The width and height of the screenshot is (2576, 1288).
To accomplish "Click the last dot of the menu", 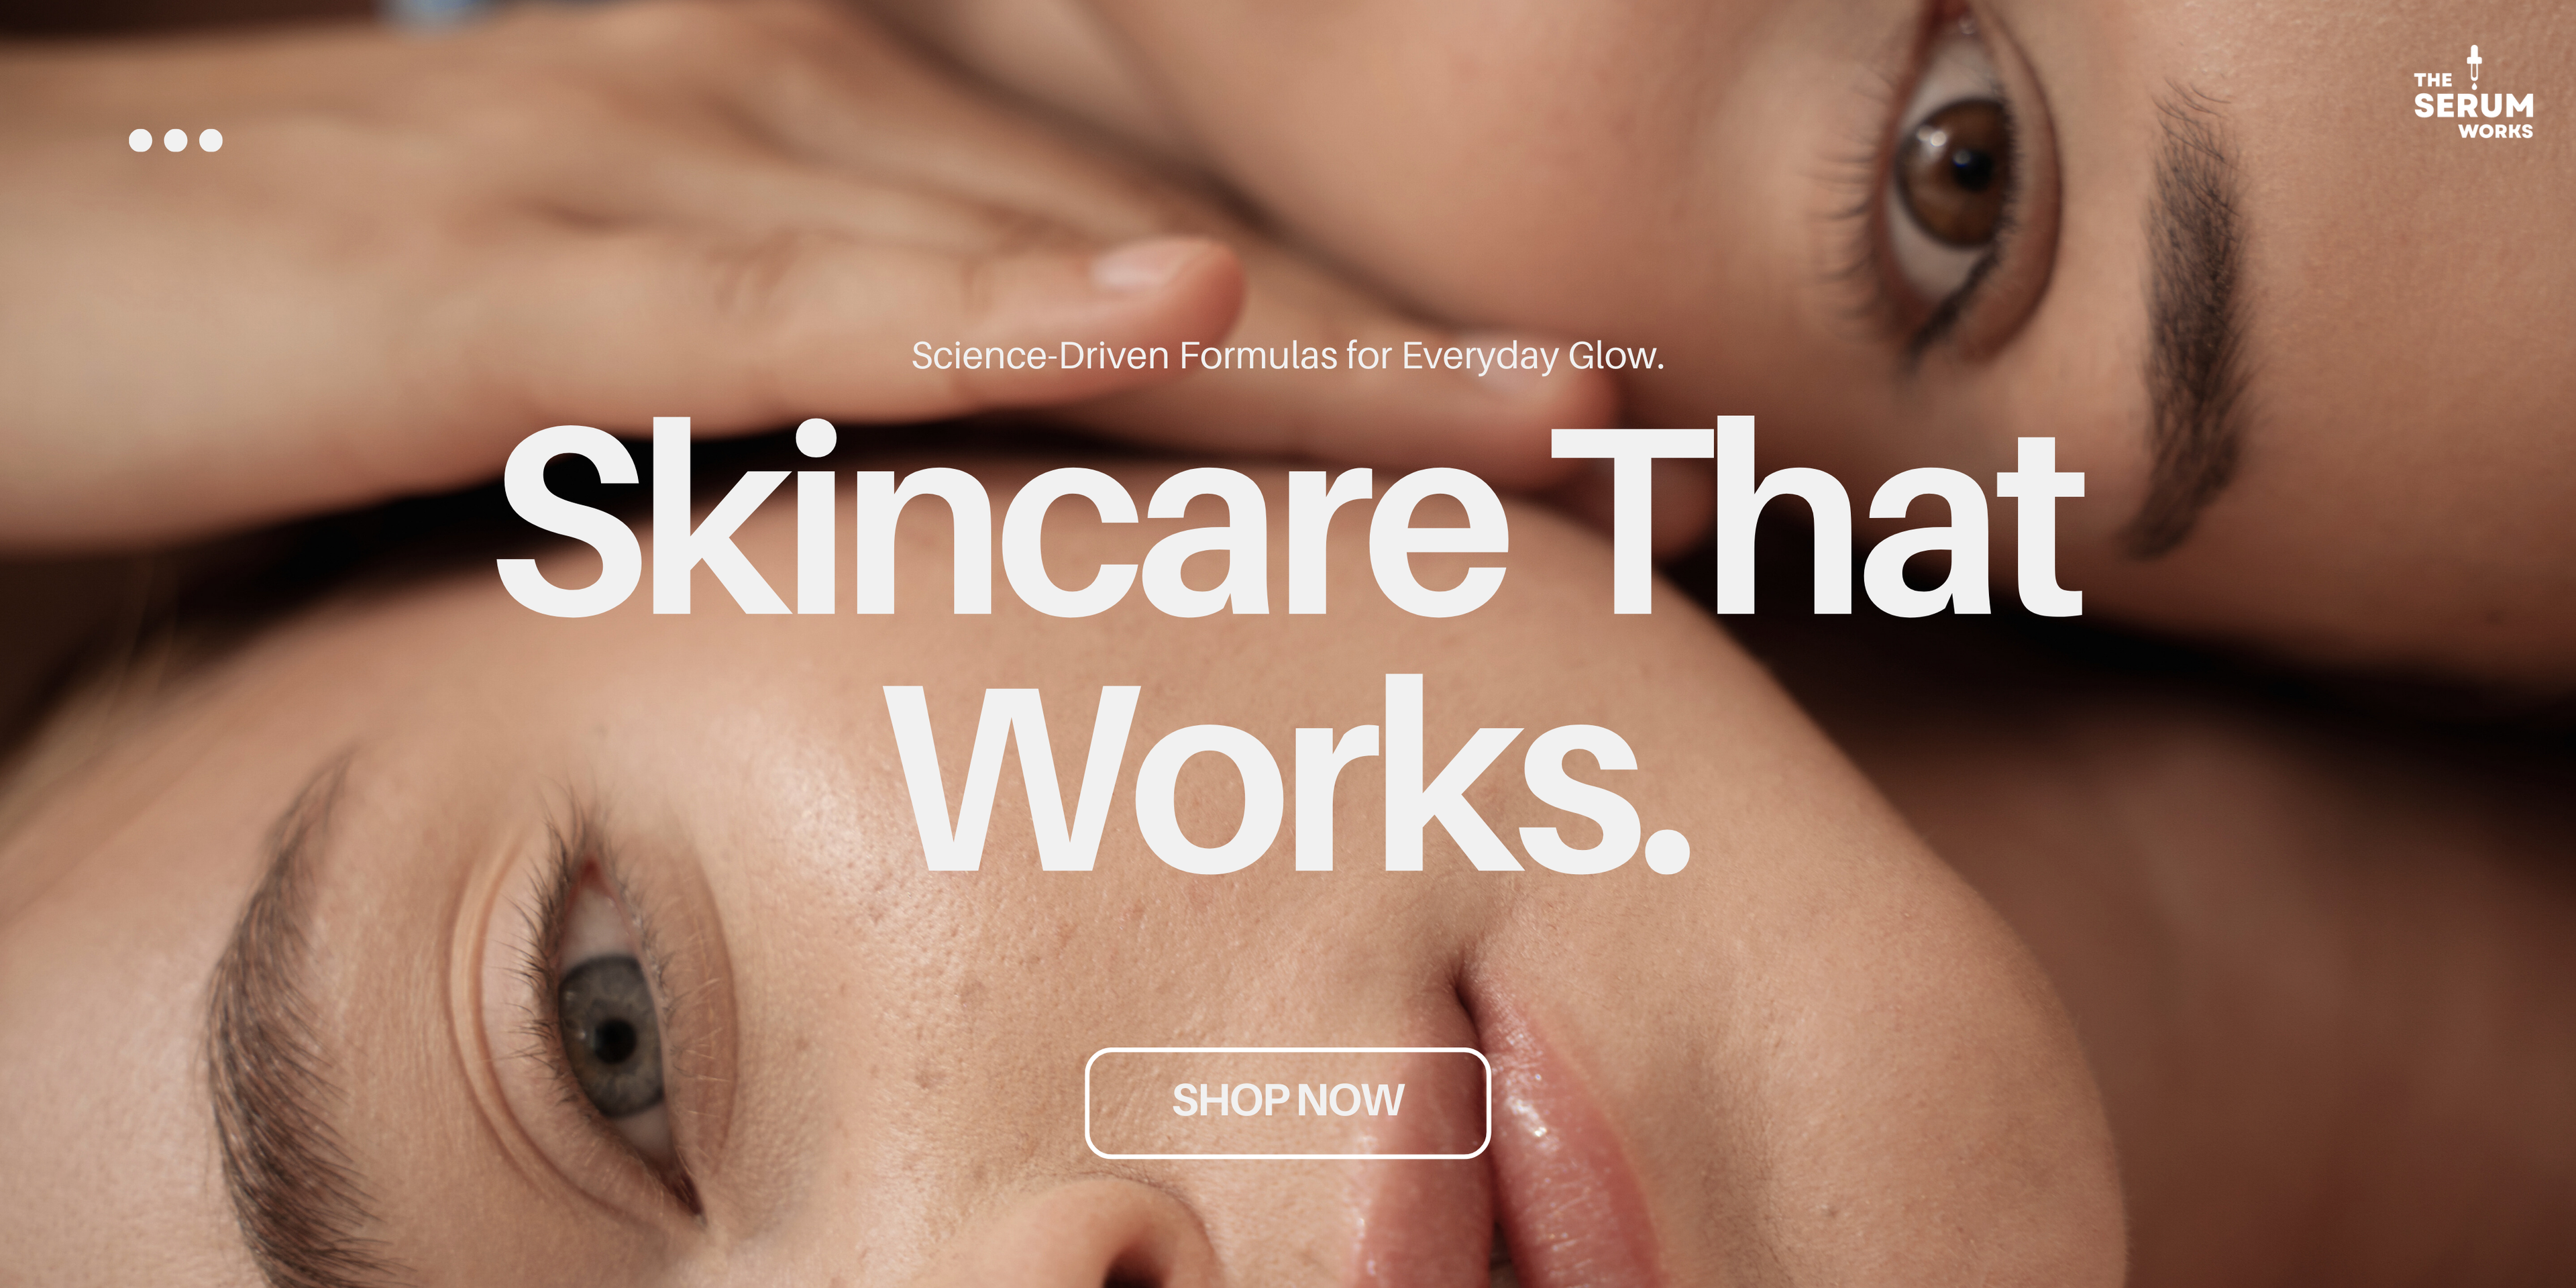I will (211, 140).
